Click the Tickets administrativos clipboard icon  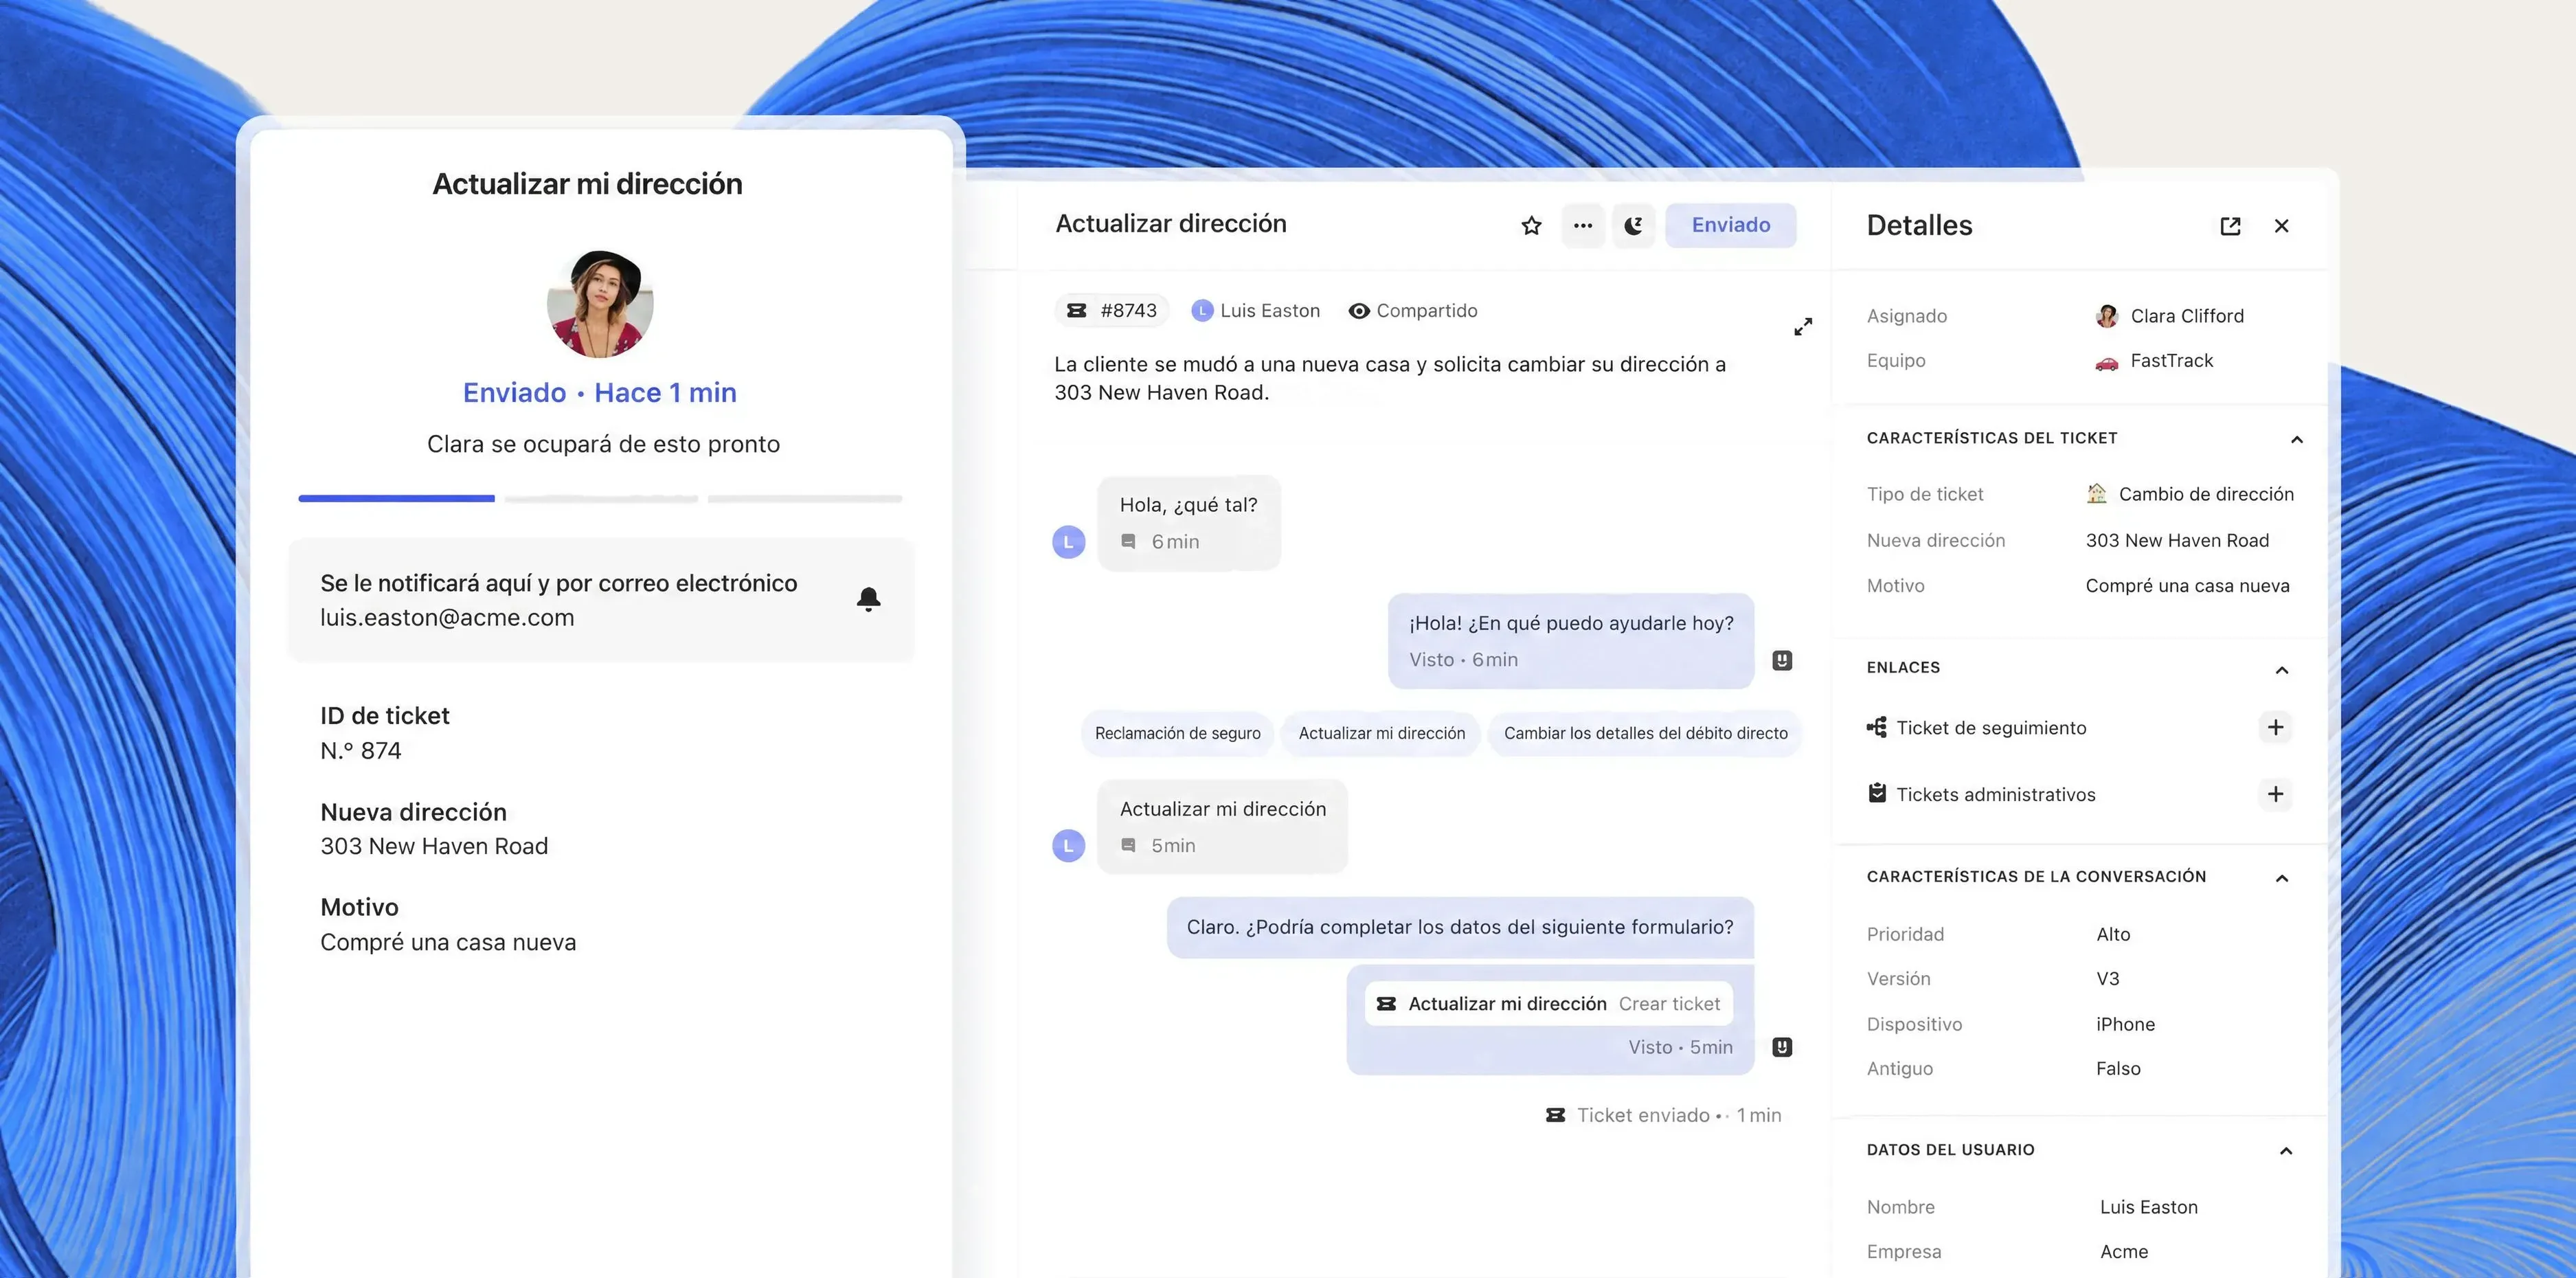[x=1877, y=793]
